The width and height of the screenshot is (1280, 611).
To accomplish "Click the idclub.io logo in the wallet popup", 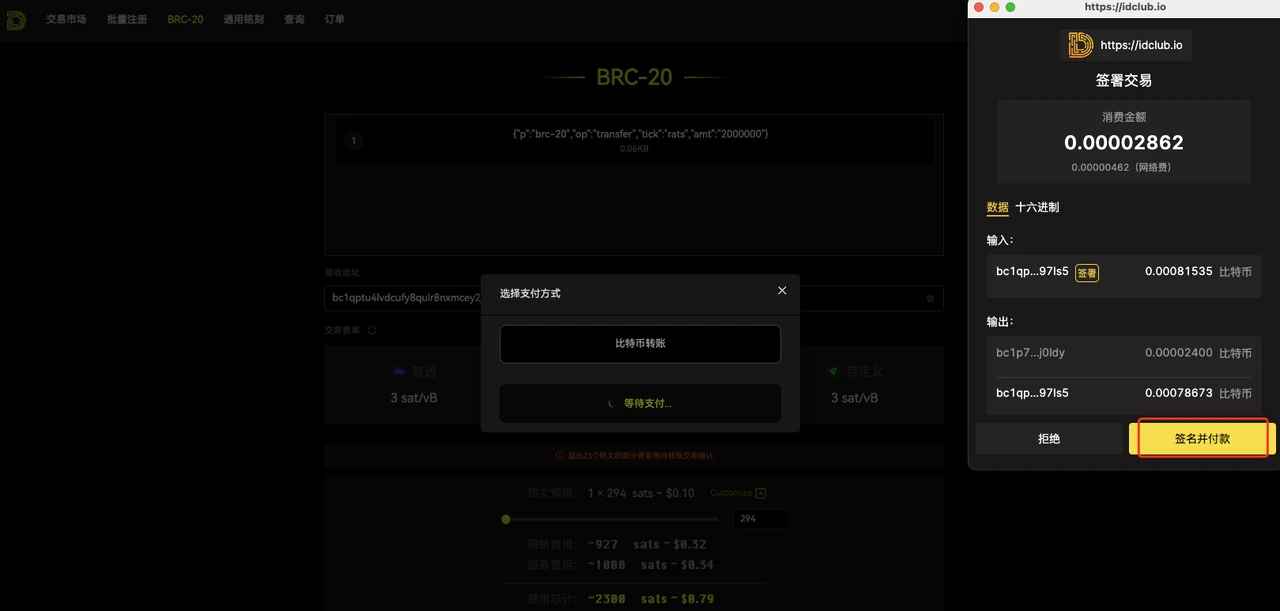I will click(x=1080, y=45).
